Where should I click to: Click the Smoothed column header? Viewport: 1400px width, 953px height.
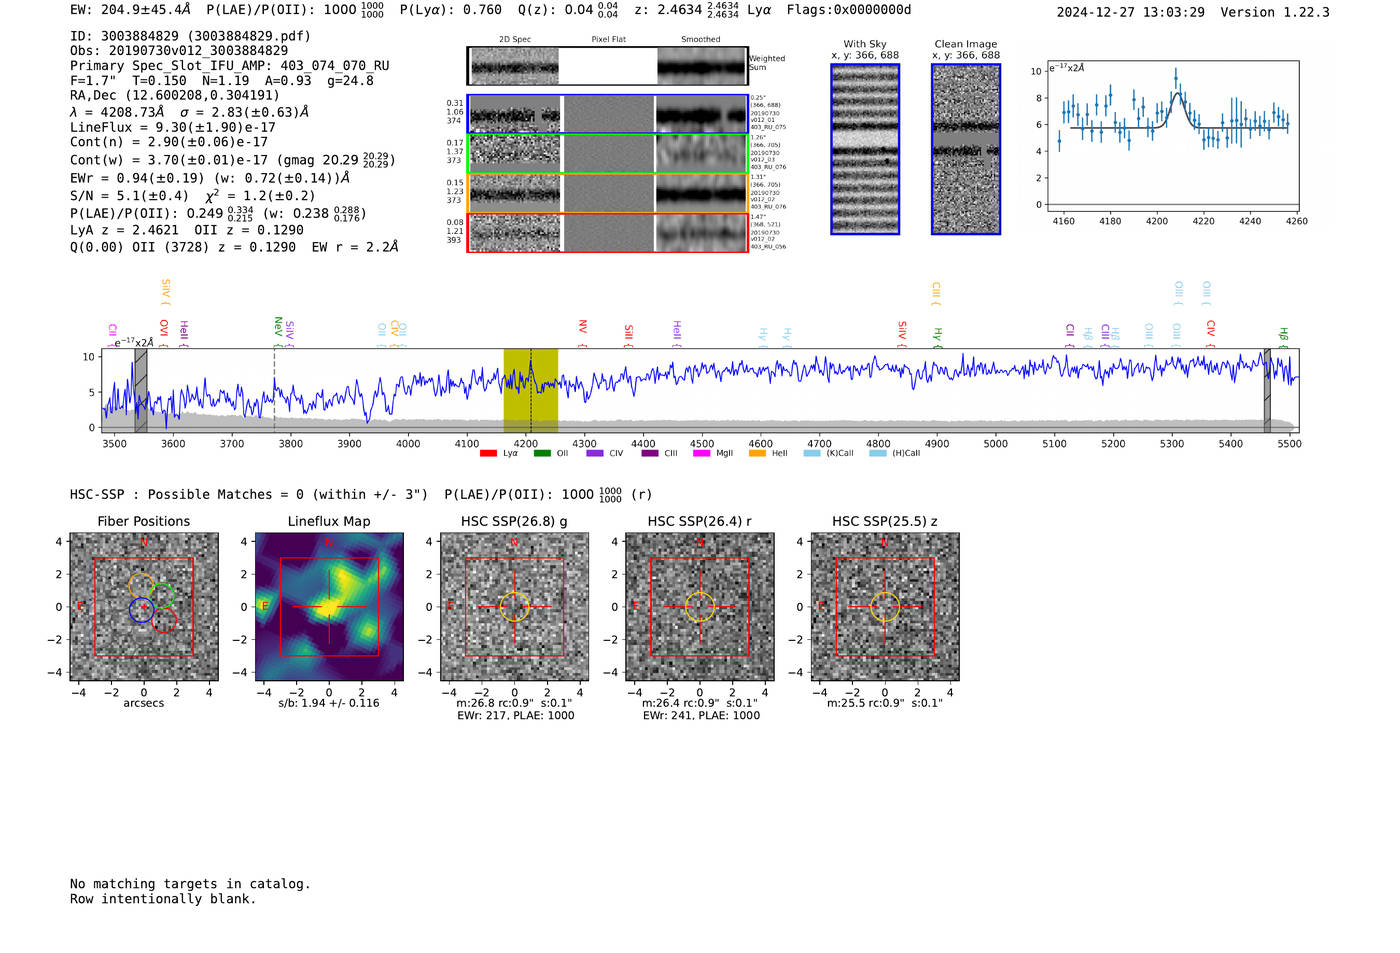coord(700,40)
